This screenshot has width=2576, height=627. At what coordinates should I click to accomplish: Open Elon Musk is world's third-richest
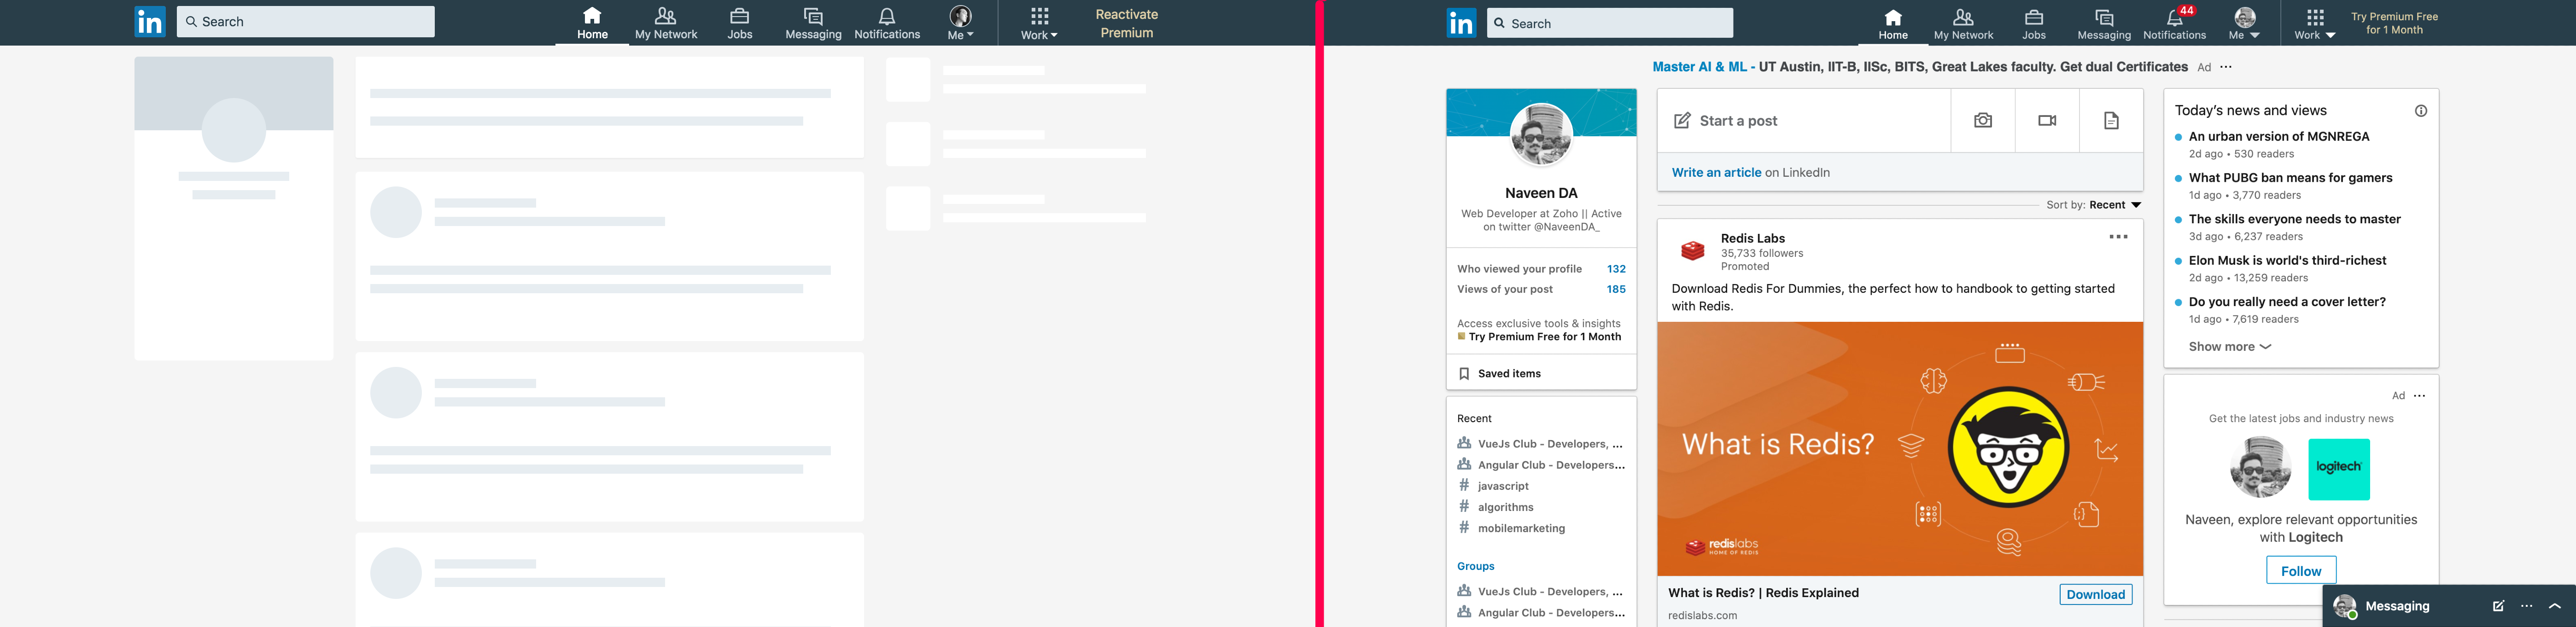(x=2287, y=260)
